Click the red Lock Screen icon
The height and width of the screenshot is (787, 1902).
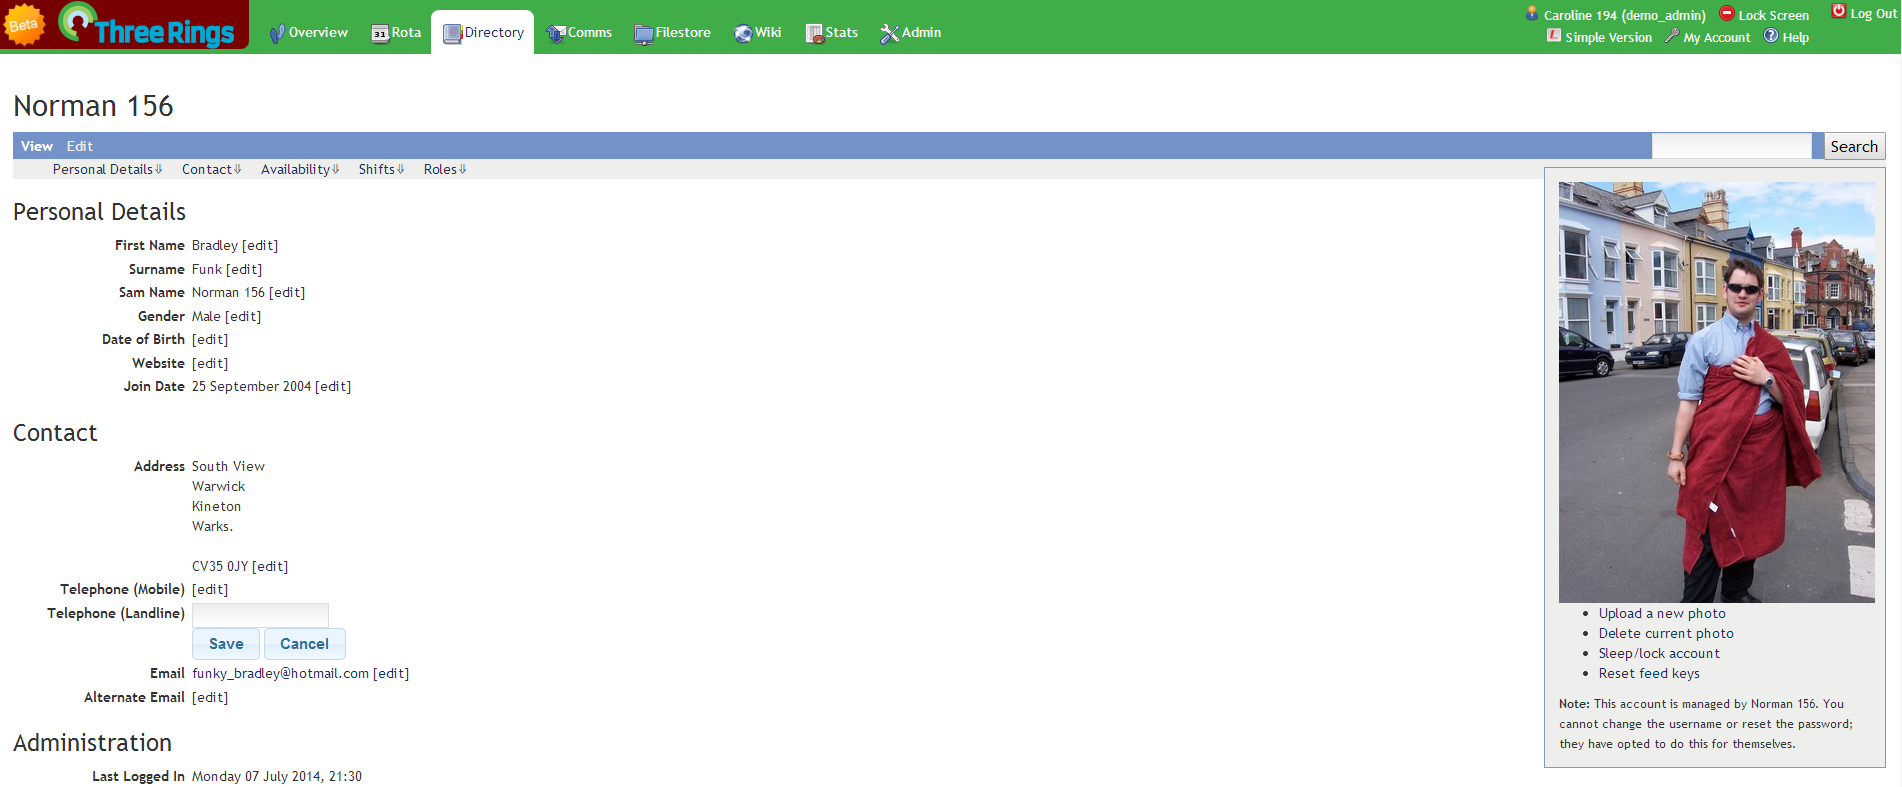[1726, 13]
